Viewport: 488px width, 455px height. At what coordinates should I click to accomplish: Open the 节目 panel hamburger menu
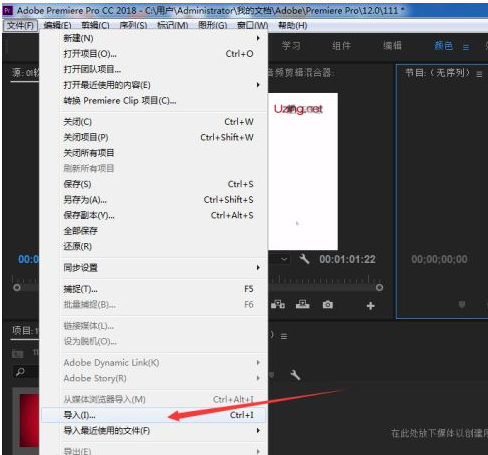[x=479, y=74]
